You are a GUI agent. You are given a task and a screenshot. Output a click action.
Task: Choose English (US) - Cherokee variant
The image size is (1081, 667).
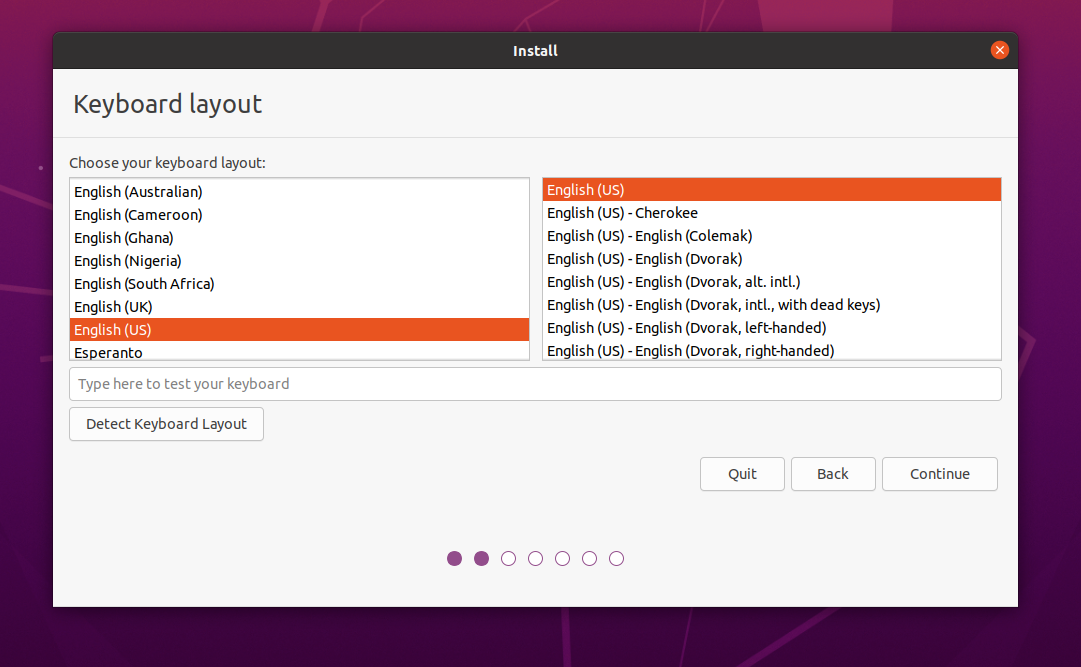622,212
